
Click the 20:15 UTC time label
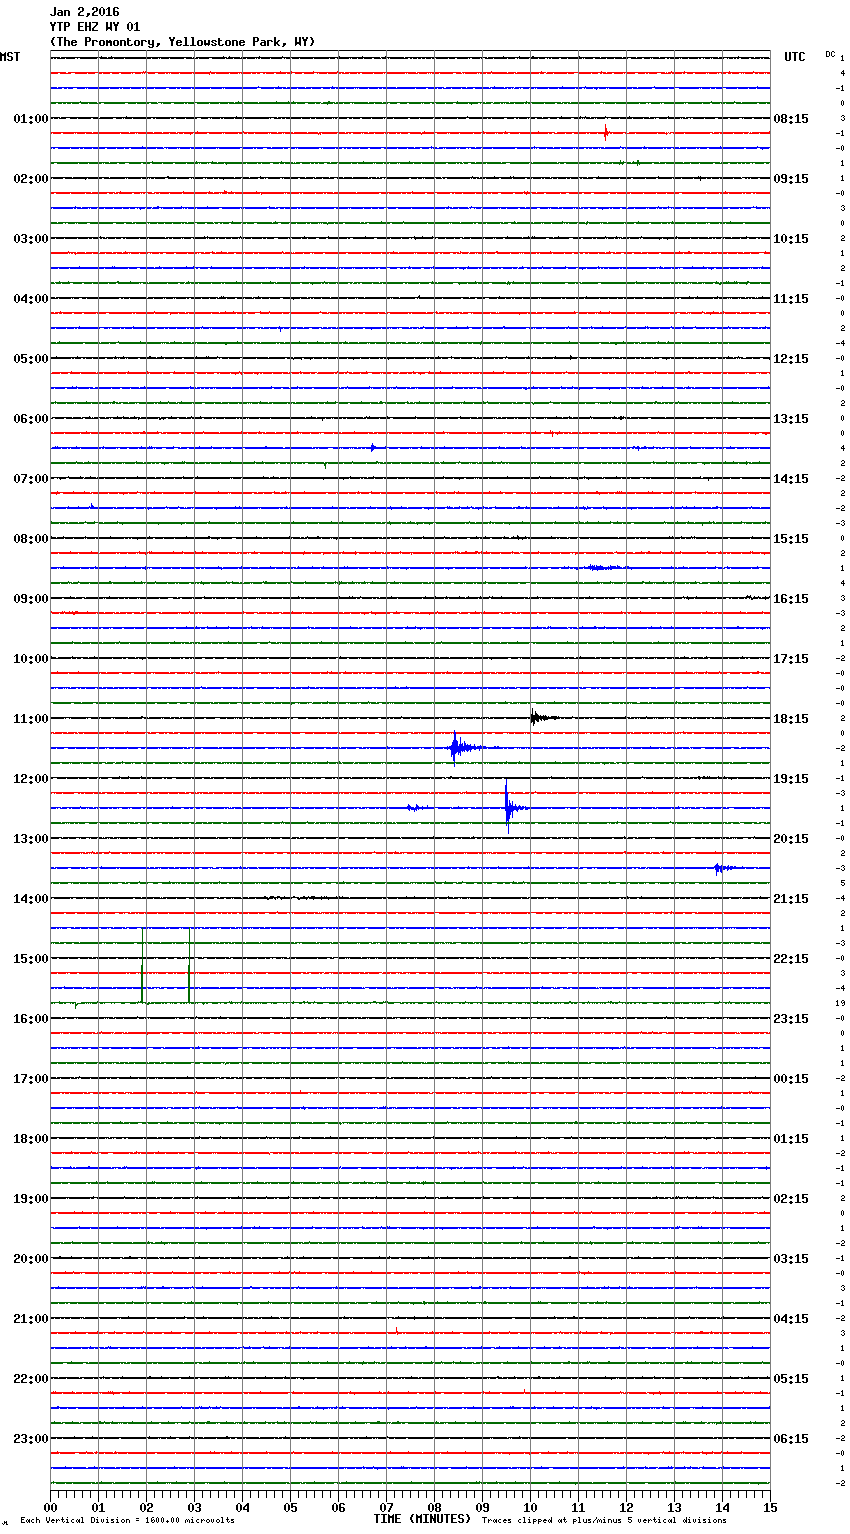point(791,839)
